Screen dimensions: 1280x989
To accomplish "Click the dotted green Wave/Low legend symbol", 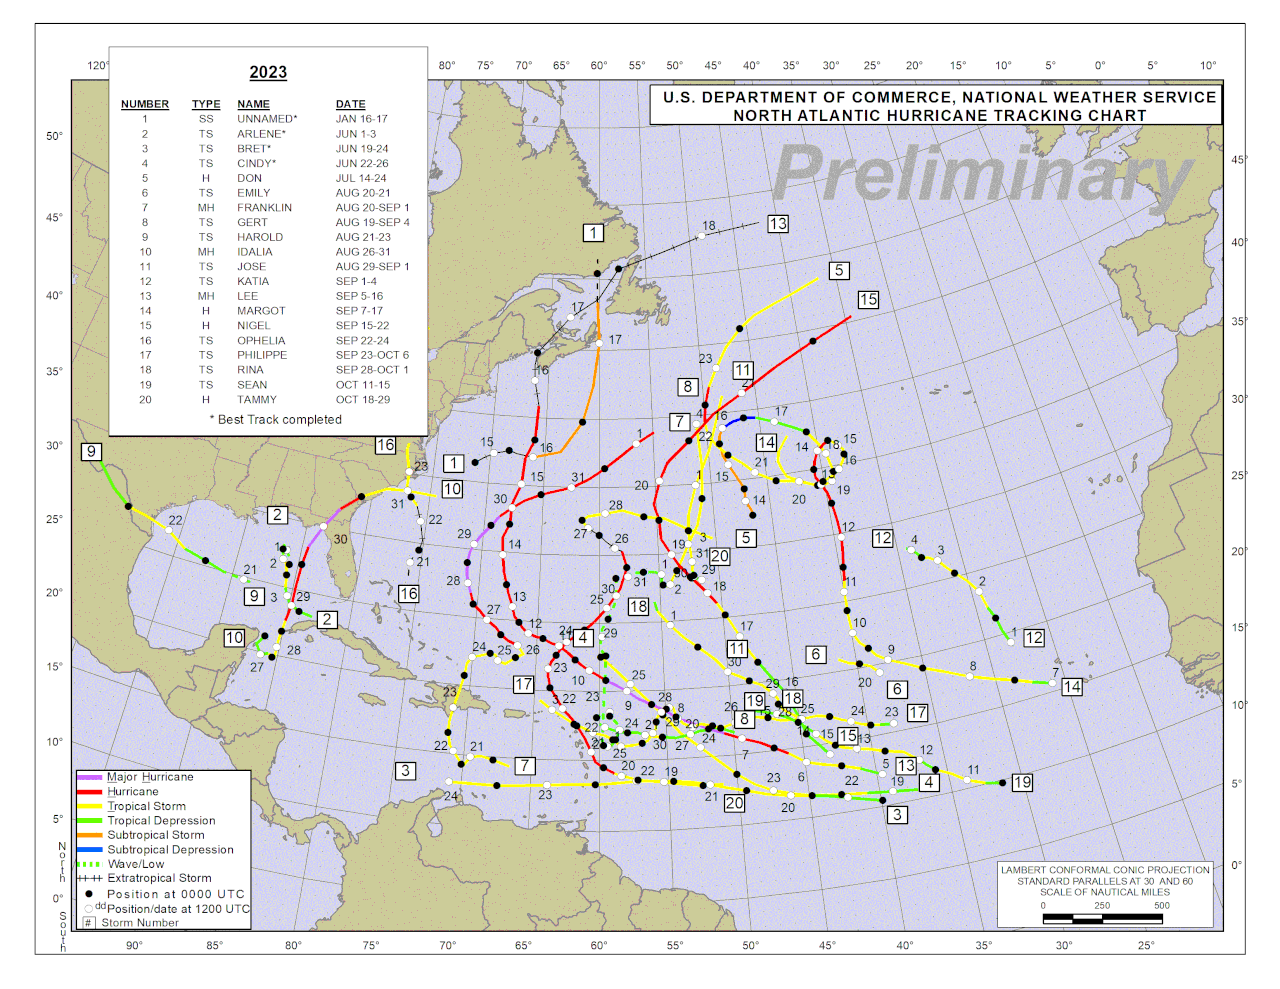I will [90, 864].
